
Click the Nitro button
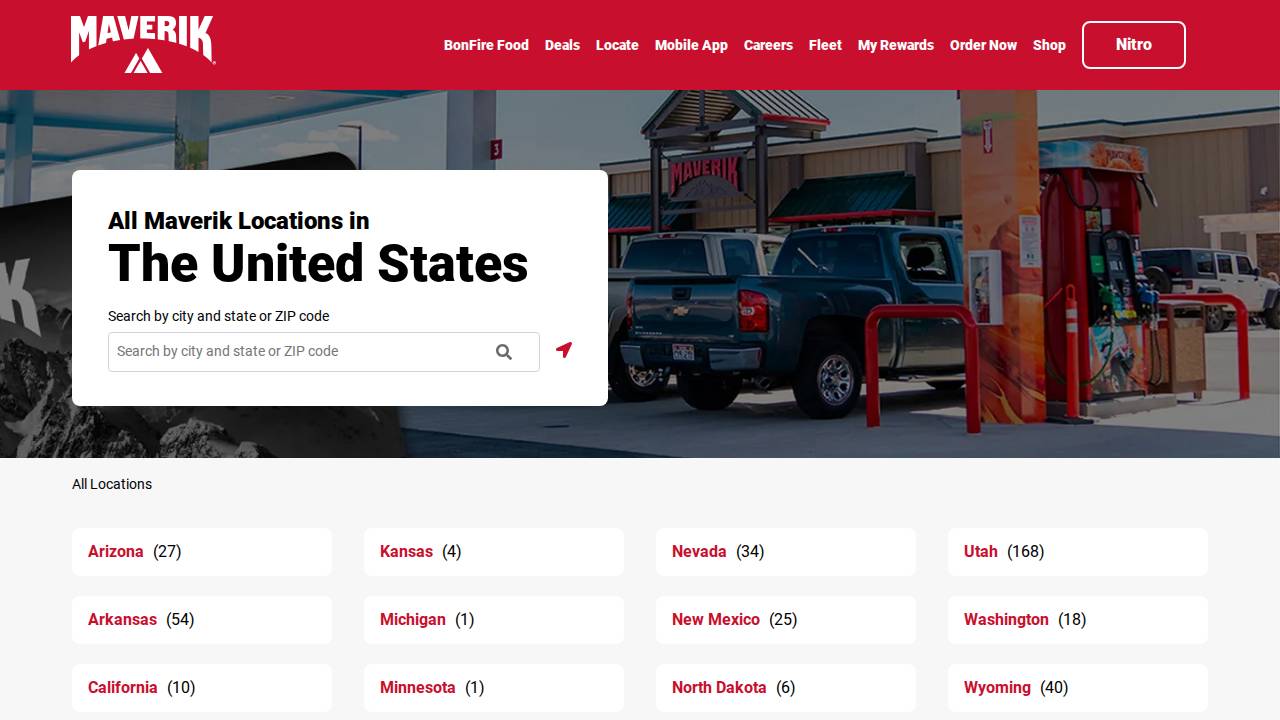click(1133, 45)
